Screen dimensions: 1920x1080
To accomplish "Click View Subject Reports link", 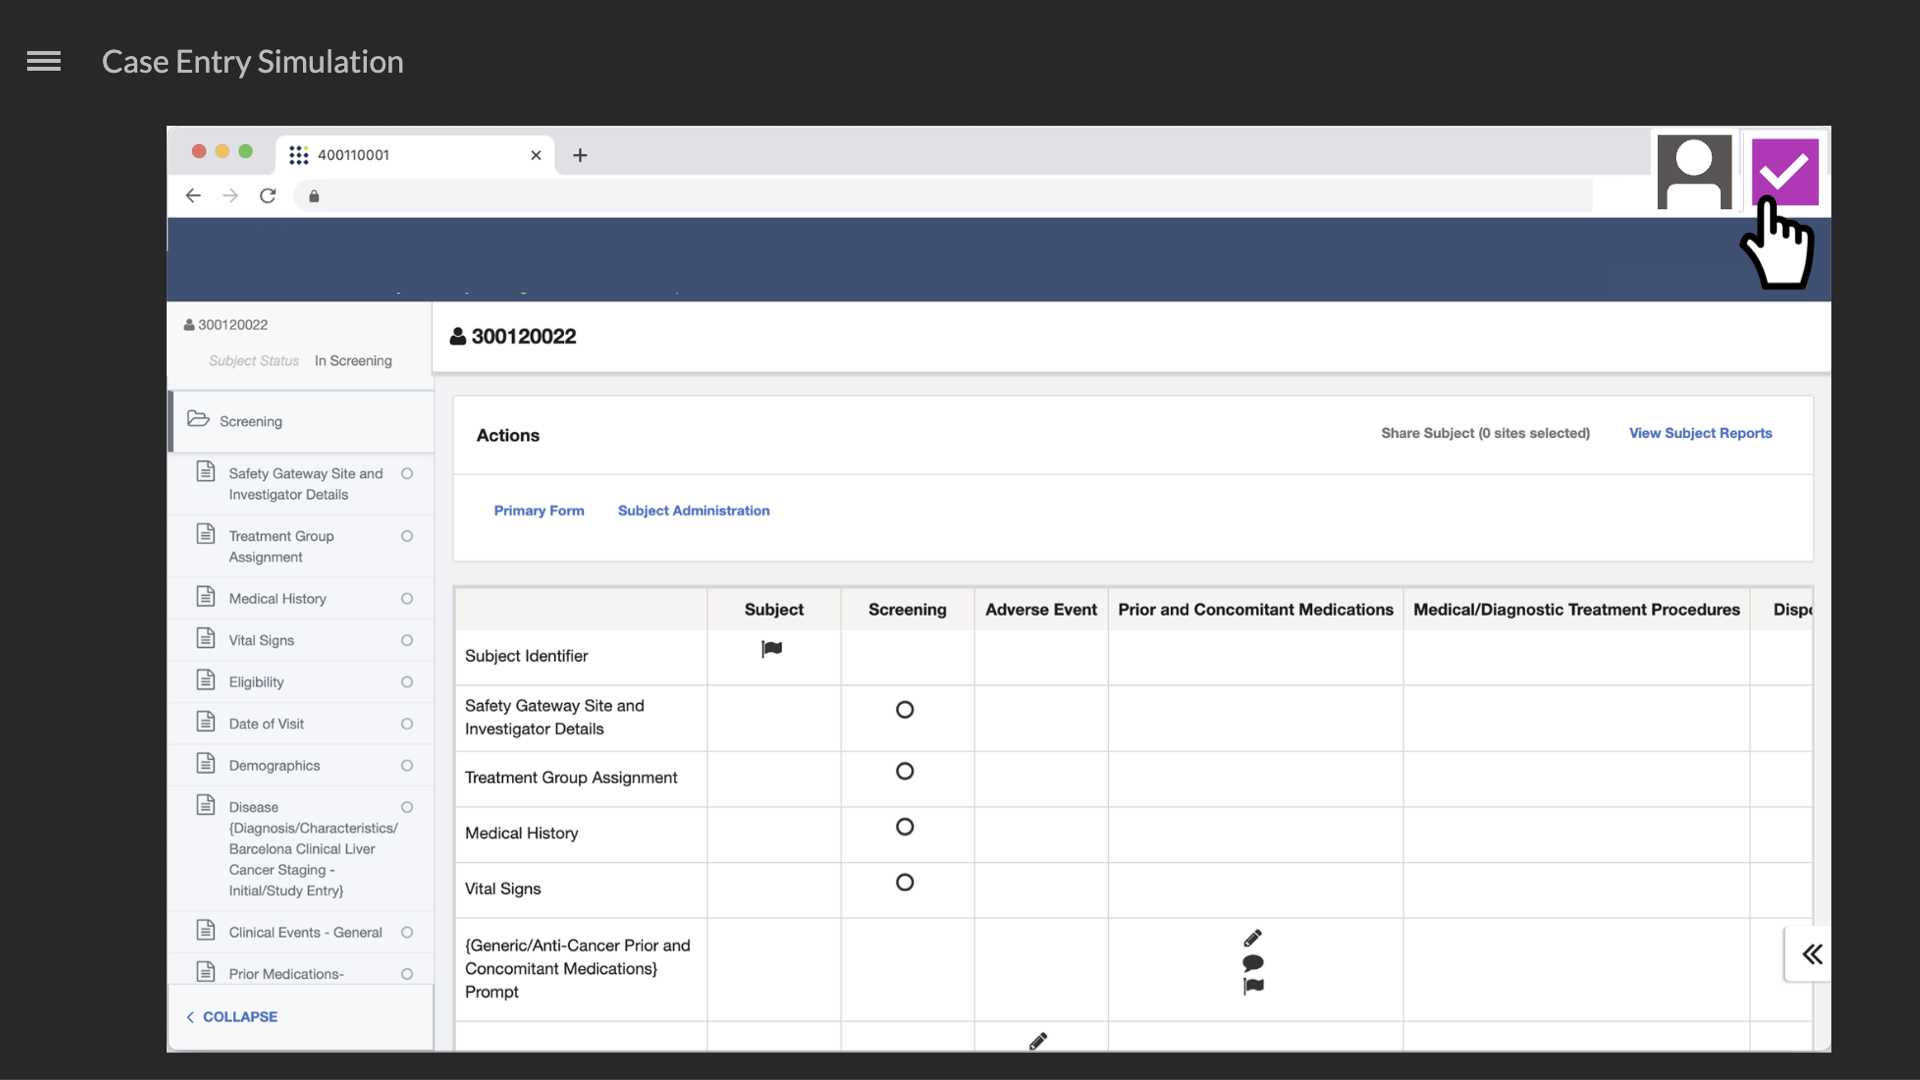I will click(1700, 433).
